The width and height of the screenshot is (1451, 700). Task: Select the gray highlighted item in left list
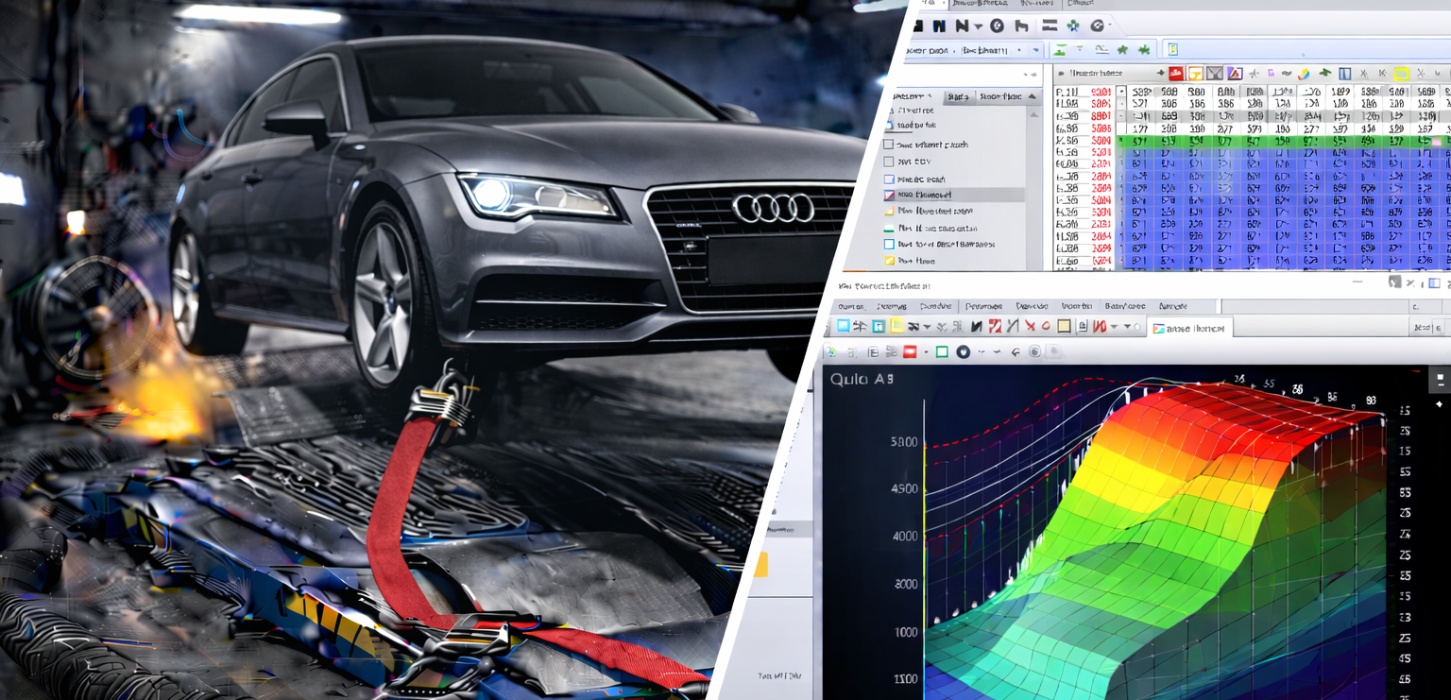pyautogui.click(x=954, y=194)
